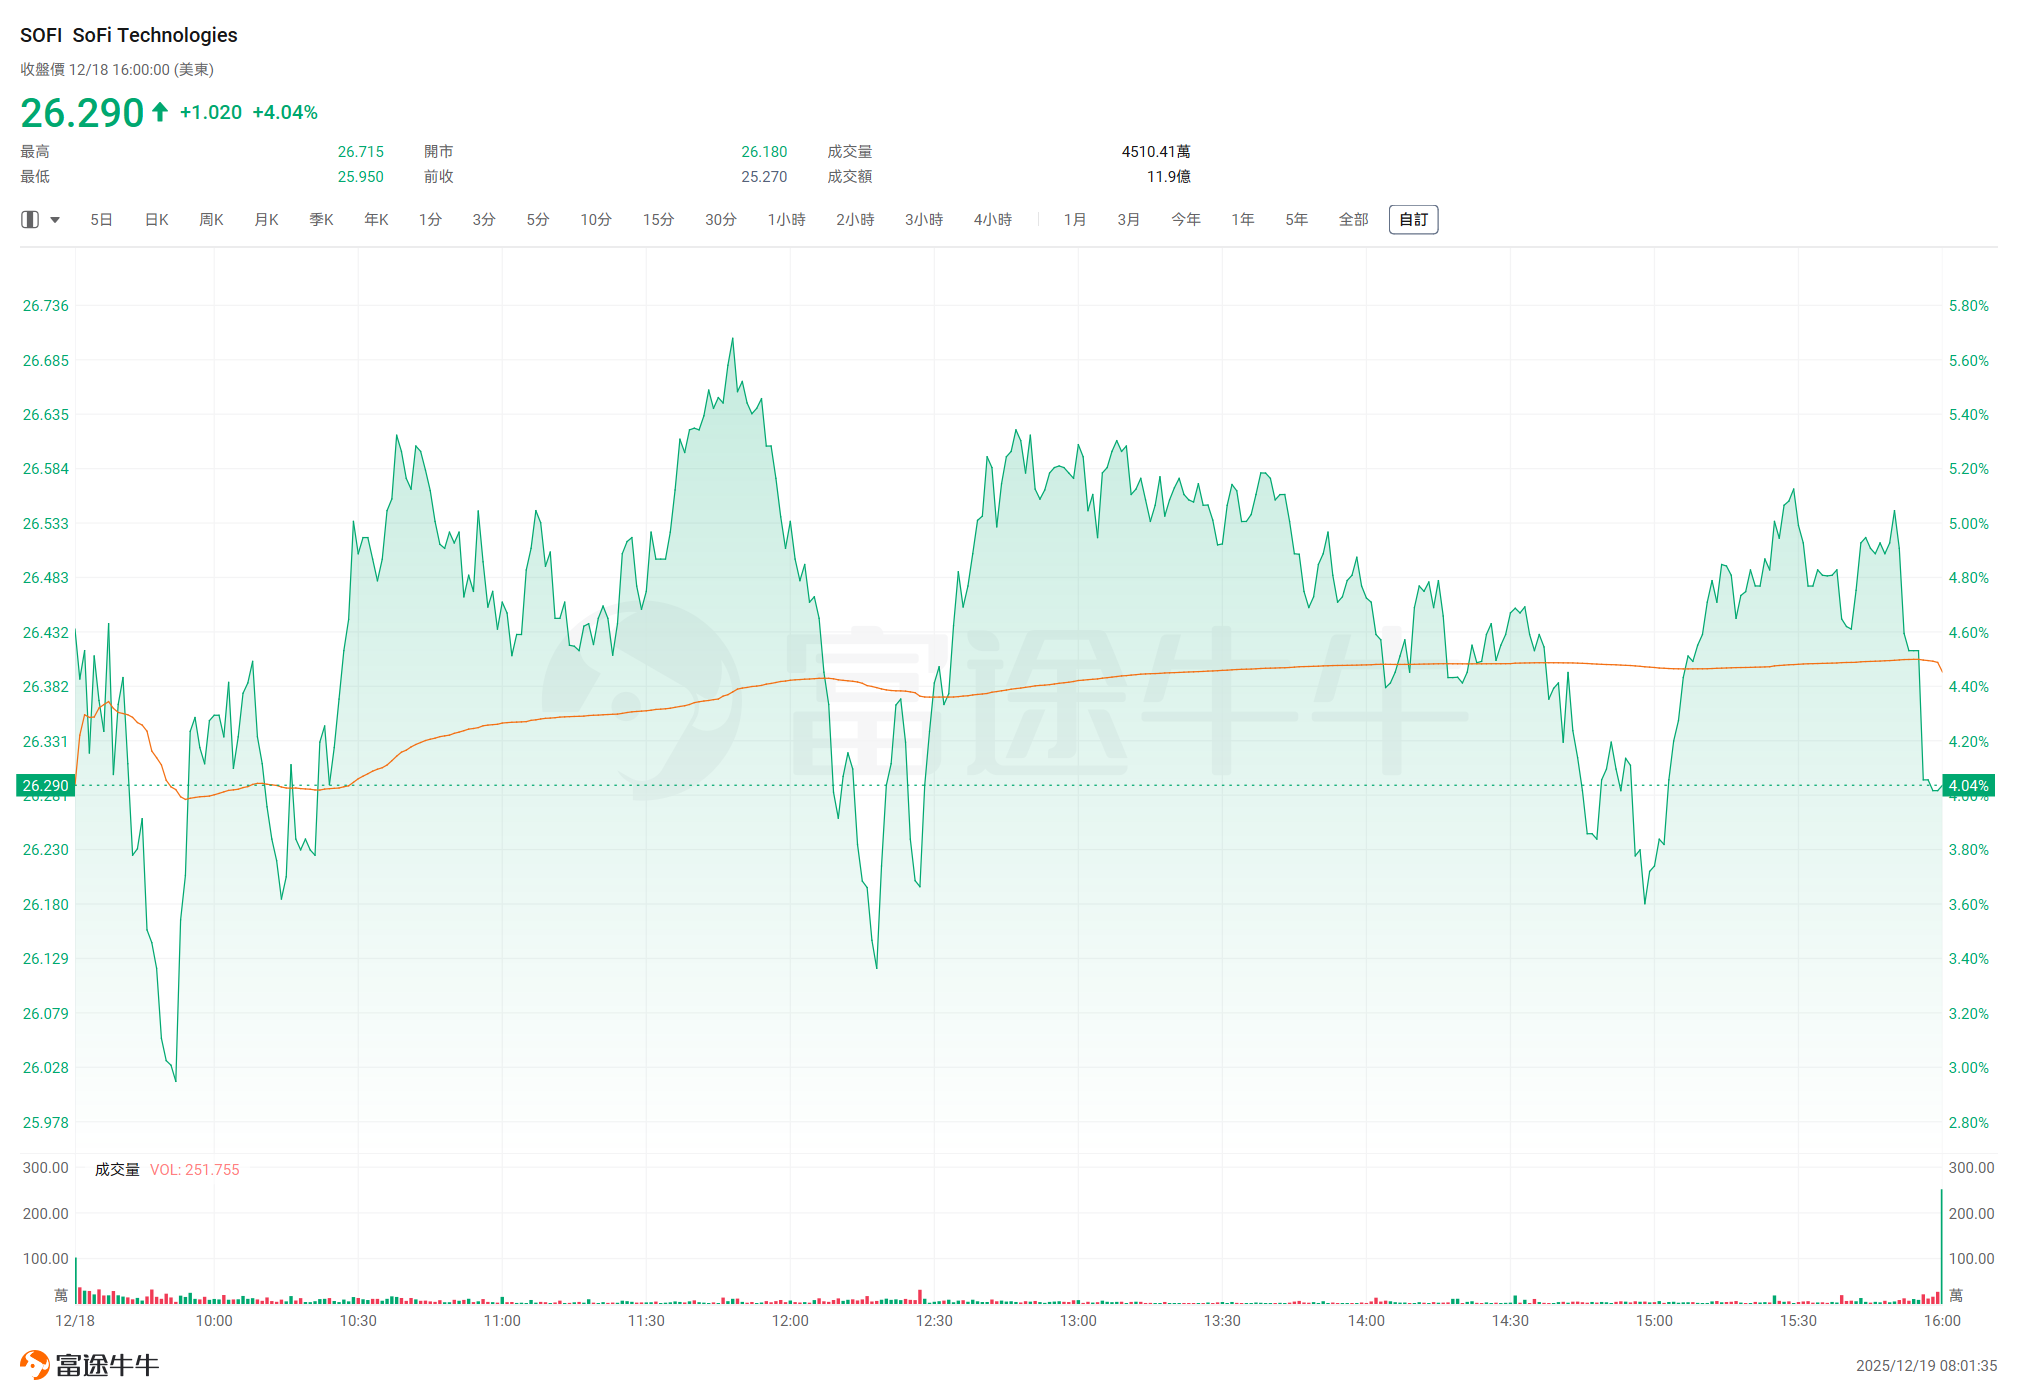Click the 16:00 closing volume bar
The width and height of the screenshot is (2018, 1399).
tap(1941, 1246)
